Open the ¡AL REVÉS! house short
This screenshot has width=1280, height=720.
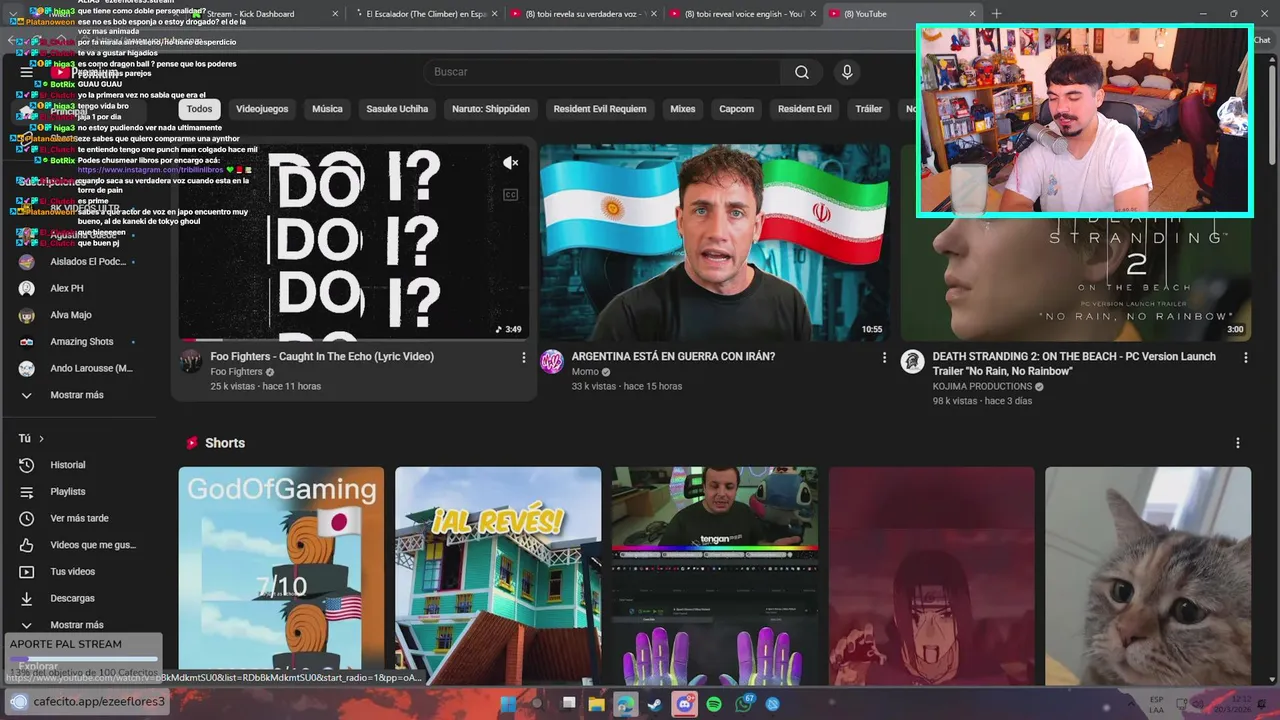coord(498,576)
